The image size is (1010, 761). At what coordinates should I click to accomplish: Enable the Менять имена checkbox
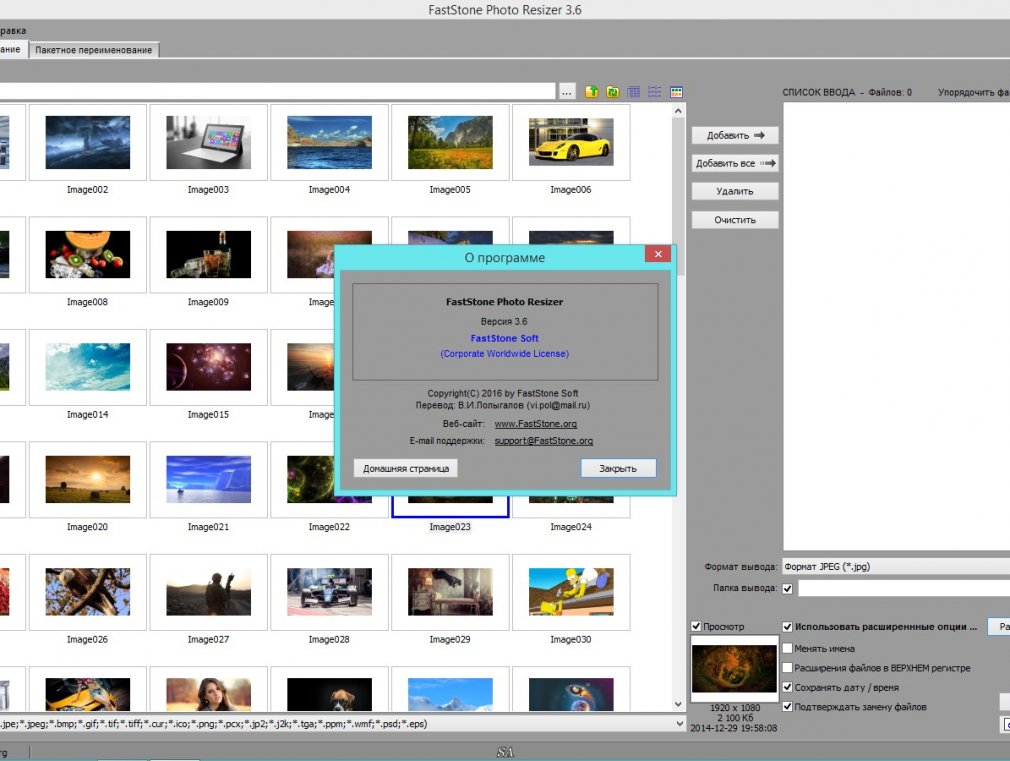(787, 648)
